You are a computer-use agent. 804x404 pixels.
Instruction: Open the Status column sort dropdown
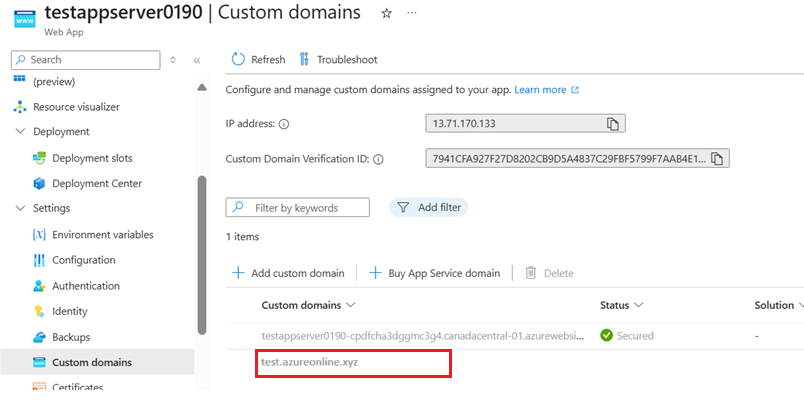(x=638, y=305)
